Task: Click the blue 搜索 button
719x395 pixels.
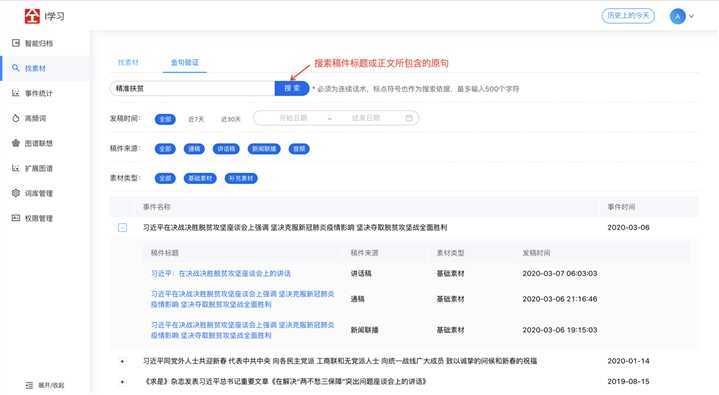Action: (292, 88)
